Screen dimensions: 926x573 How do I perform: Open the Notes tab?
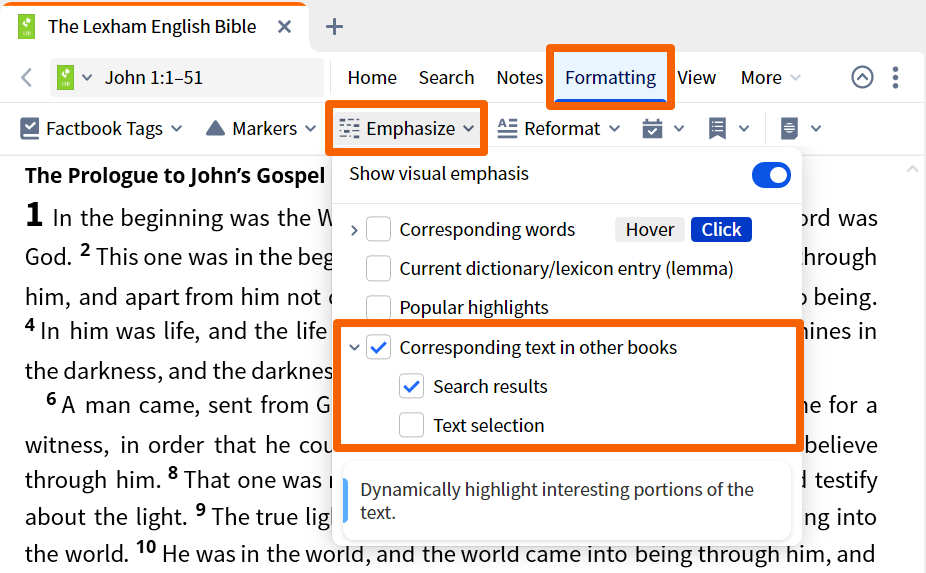coord(520,77)
